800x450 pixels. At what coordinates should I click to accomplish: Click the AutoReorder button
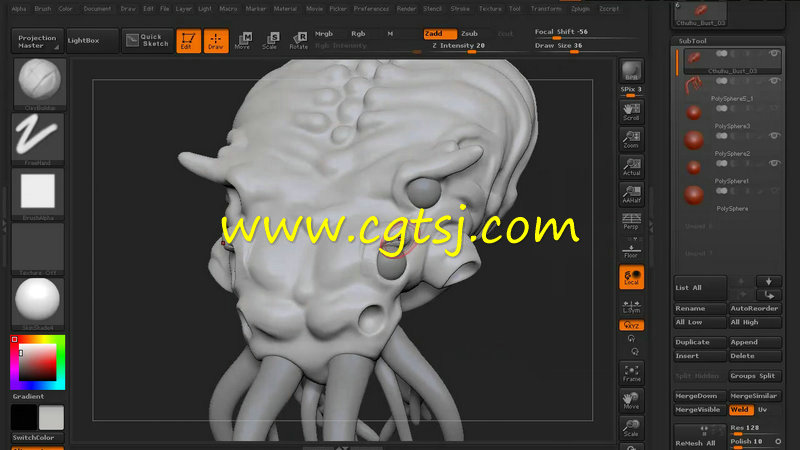pyautogui.click(x=755, y=309)
